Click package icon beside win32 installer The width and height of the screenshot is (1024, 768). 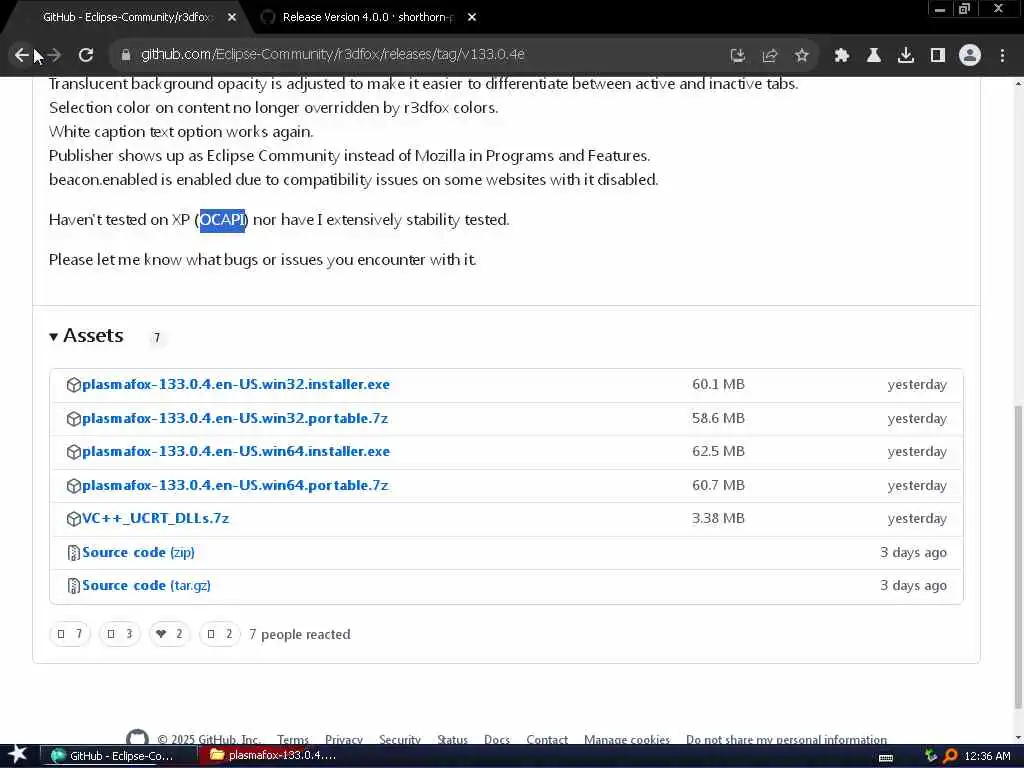coord(73,385)
